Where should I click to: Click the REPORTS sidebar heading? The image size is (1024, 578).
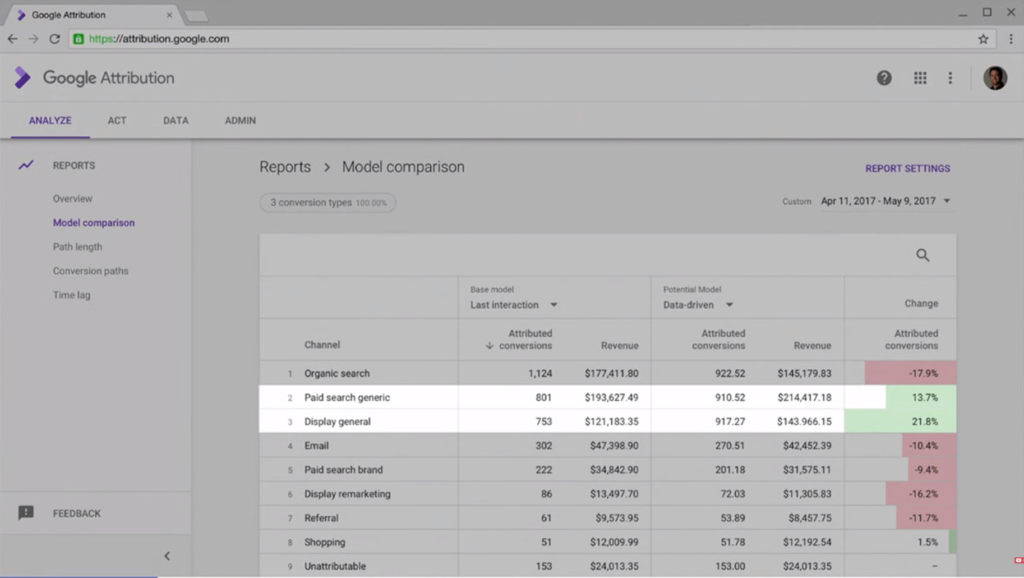click(x=74, y=166)
